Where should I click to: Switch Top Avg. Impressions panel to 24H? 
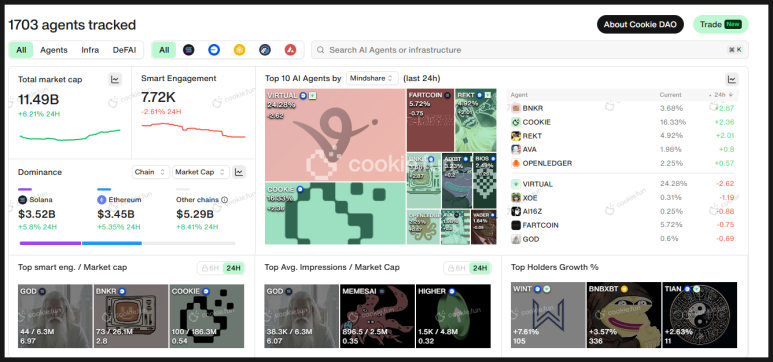[479, 268]
